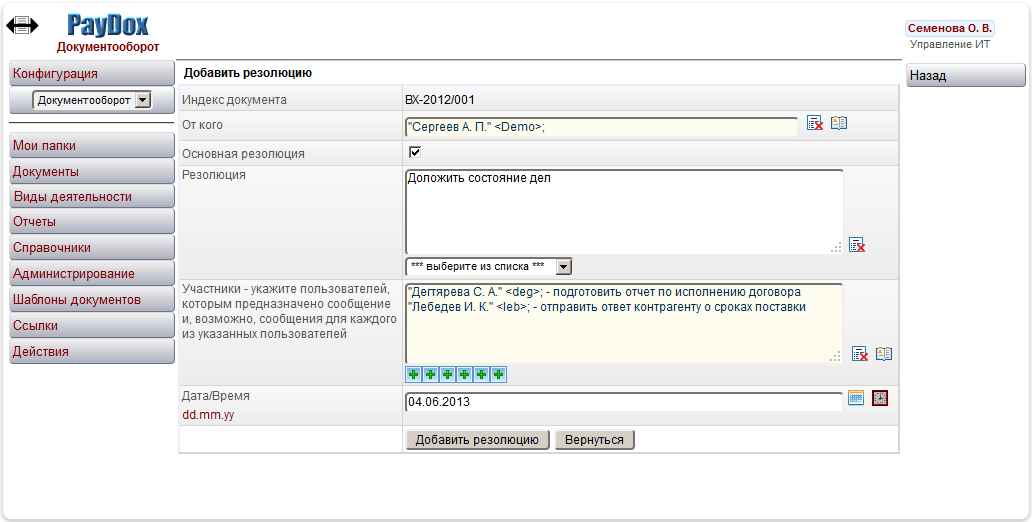Select Администрирование in the sidebar menu
This screenshot has height=522, width=1032.
click(x=92, y=274)
